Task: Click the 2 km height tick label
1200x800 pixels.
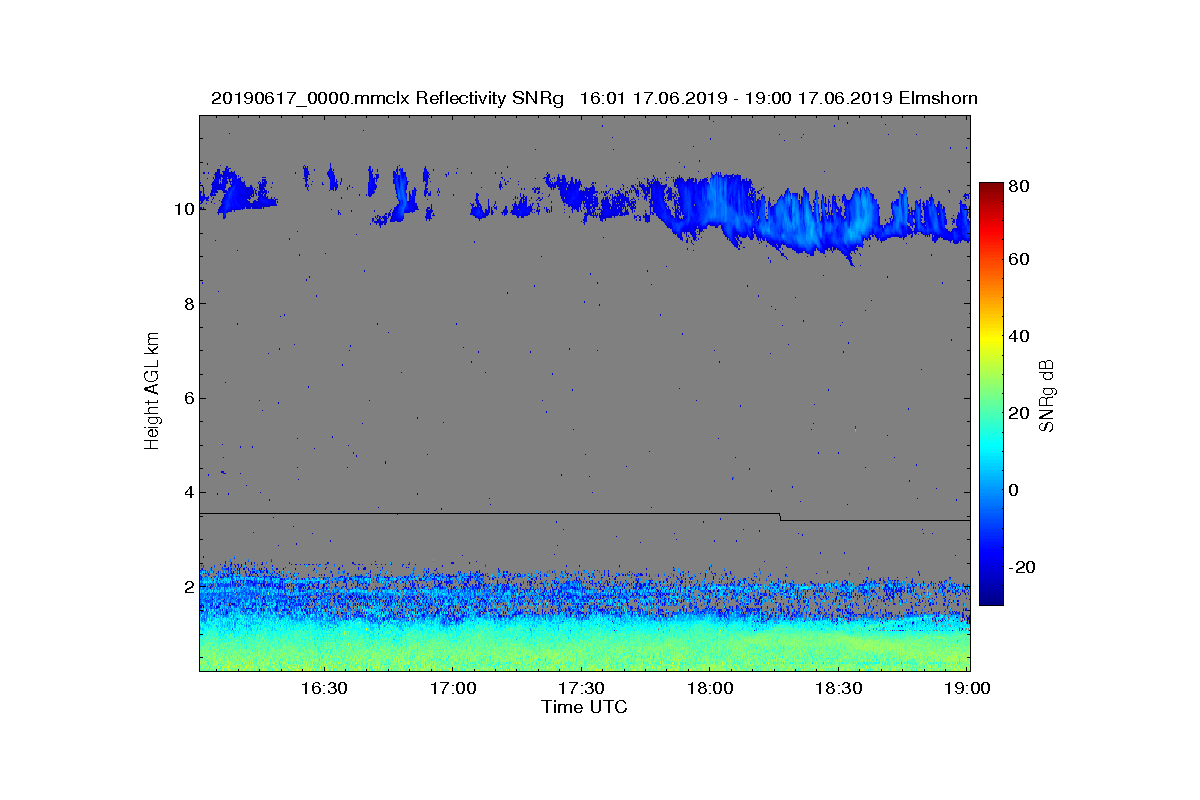Action: 188,586
